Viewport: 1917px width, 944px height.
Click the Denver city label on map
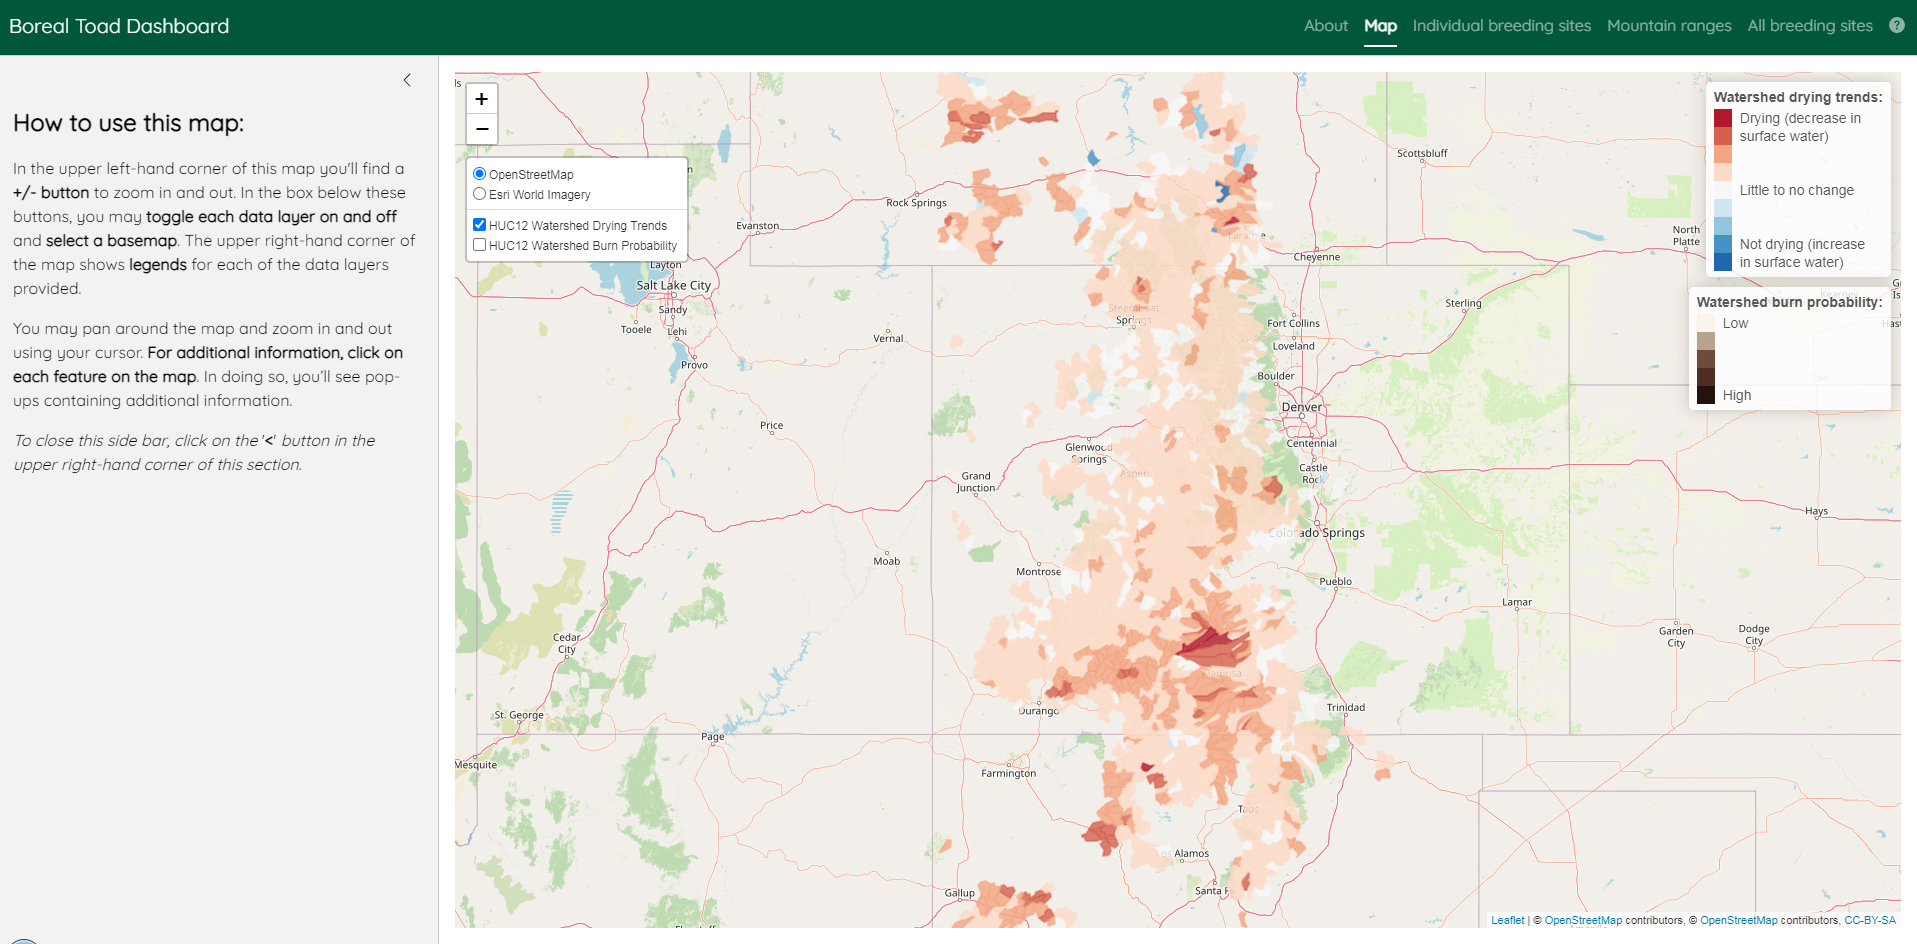click(1301, 407)
